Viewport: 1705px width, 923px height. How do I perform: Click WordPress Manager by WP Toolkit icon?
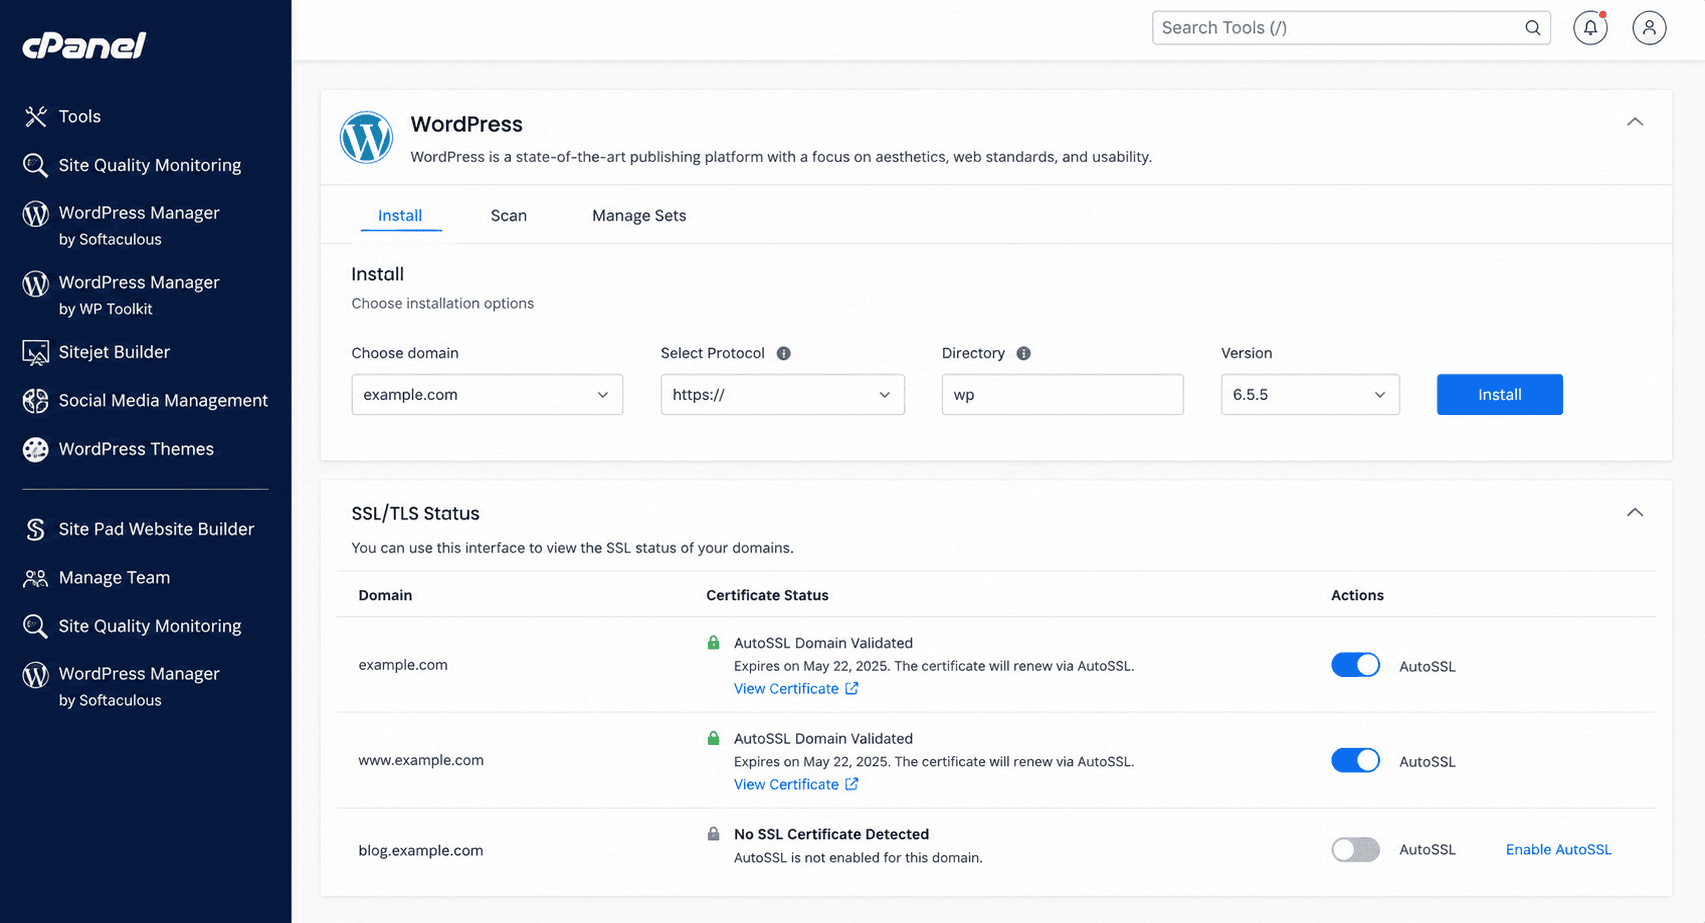[36, 283]
